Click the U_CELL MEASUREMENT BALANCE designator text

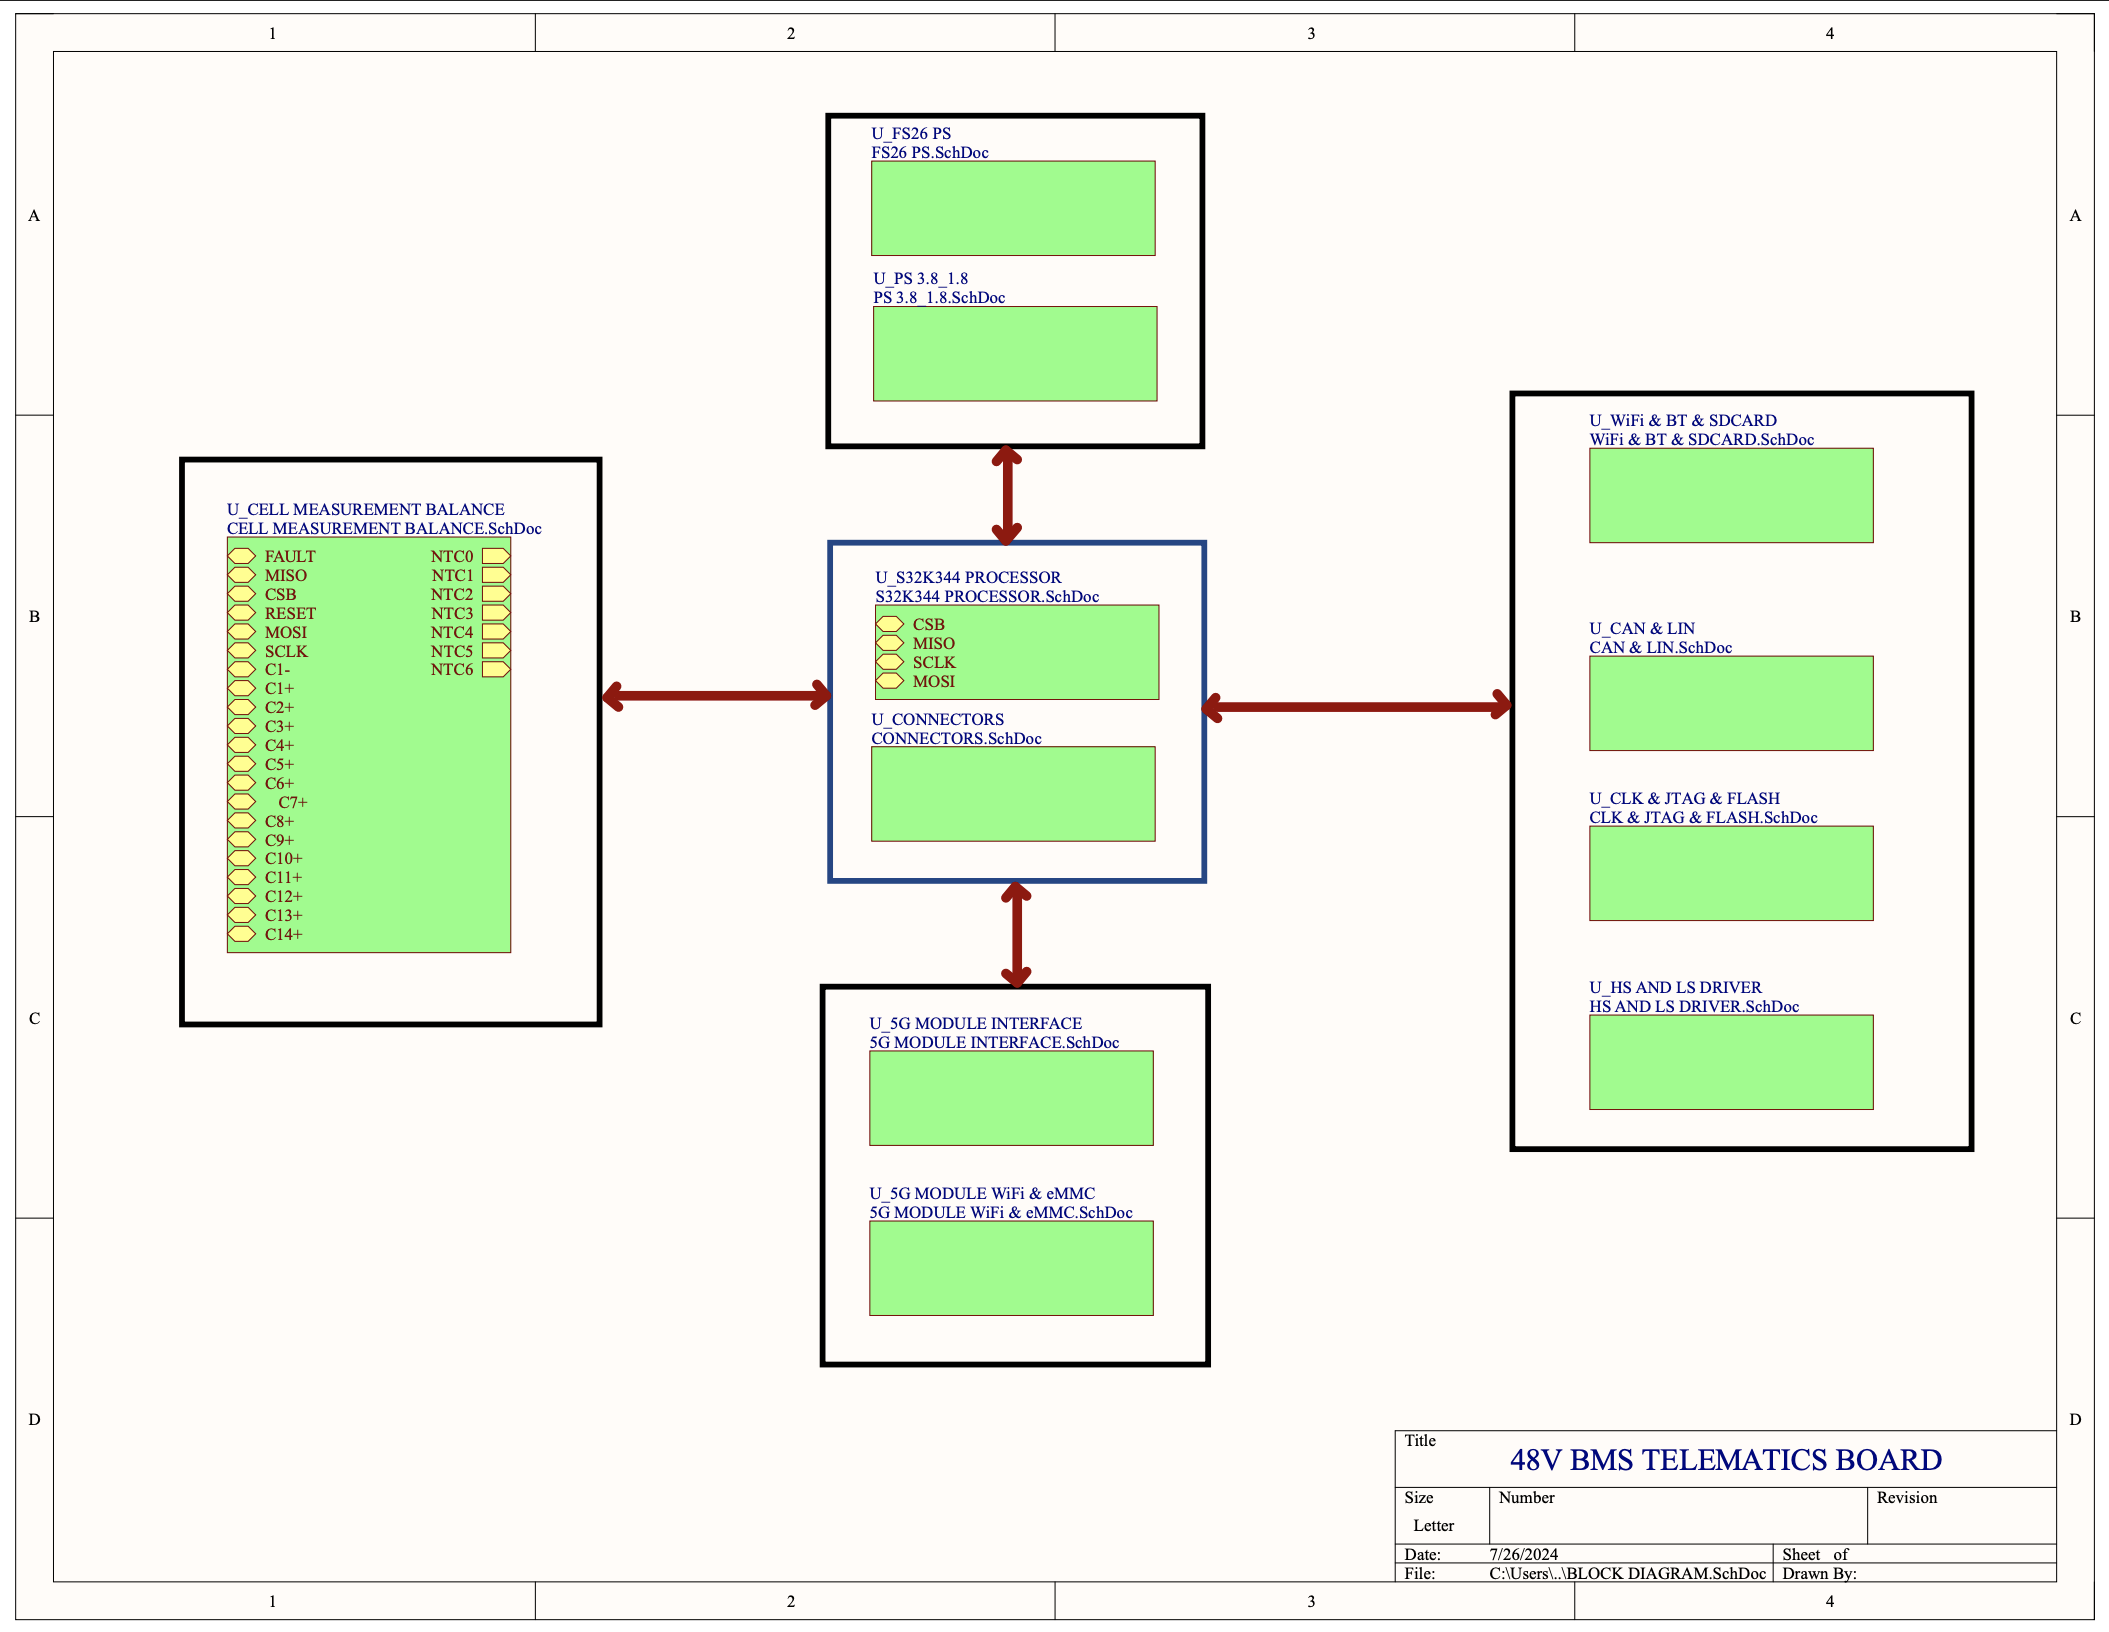365,509
